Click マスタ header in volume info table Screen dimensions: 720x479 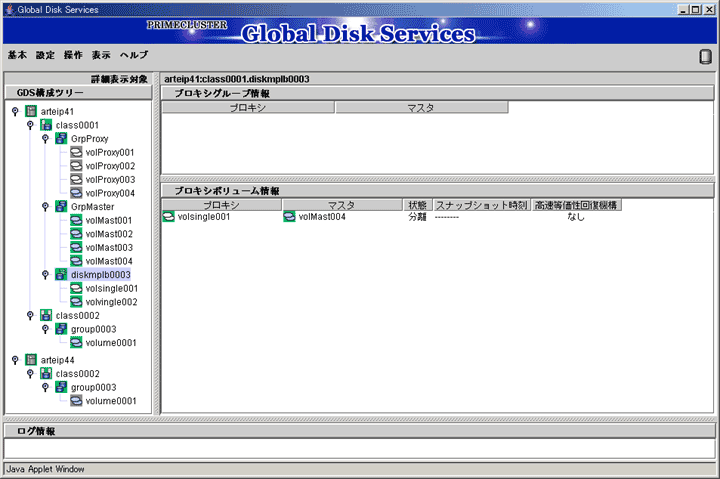pos(342,205)
